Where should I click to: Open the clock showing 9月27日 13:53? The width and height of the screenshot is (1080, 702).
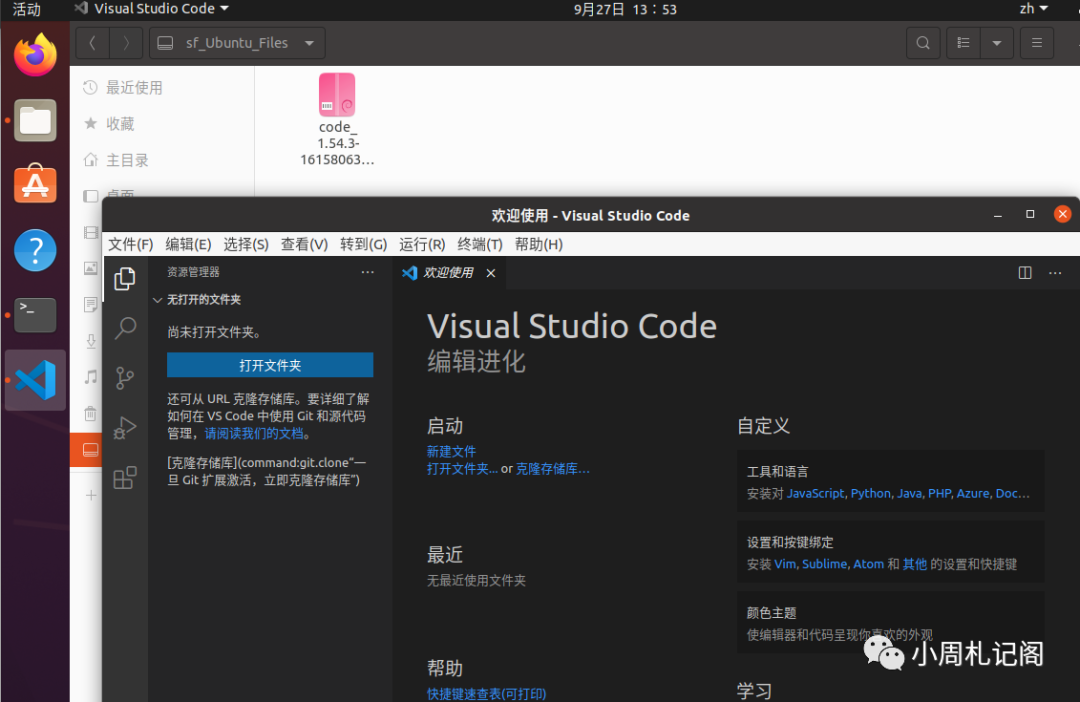click(x=625, y=9)
